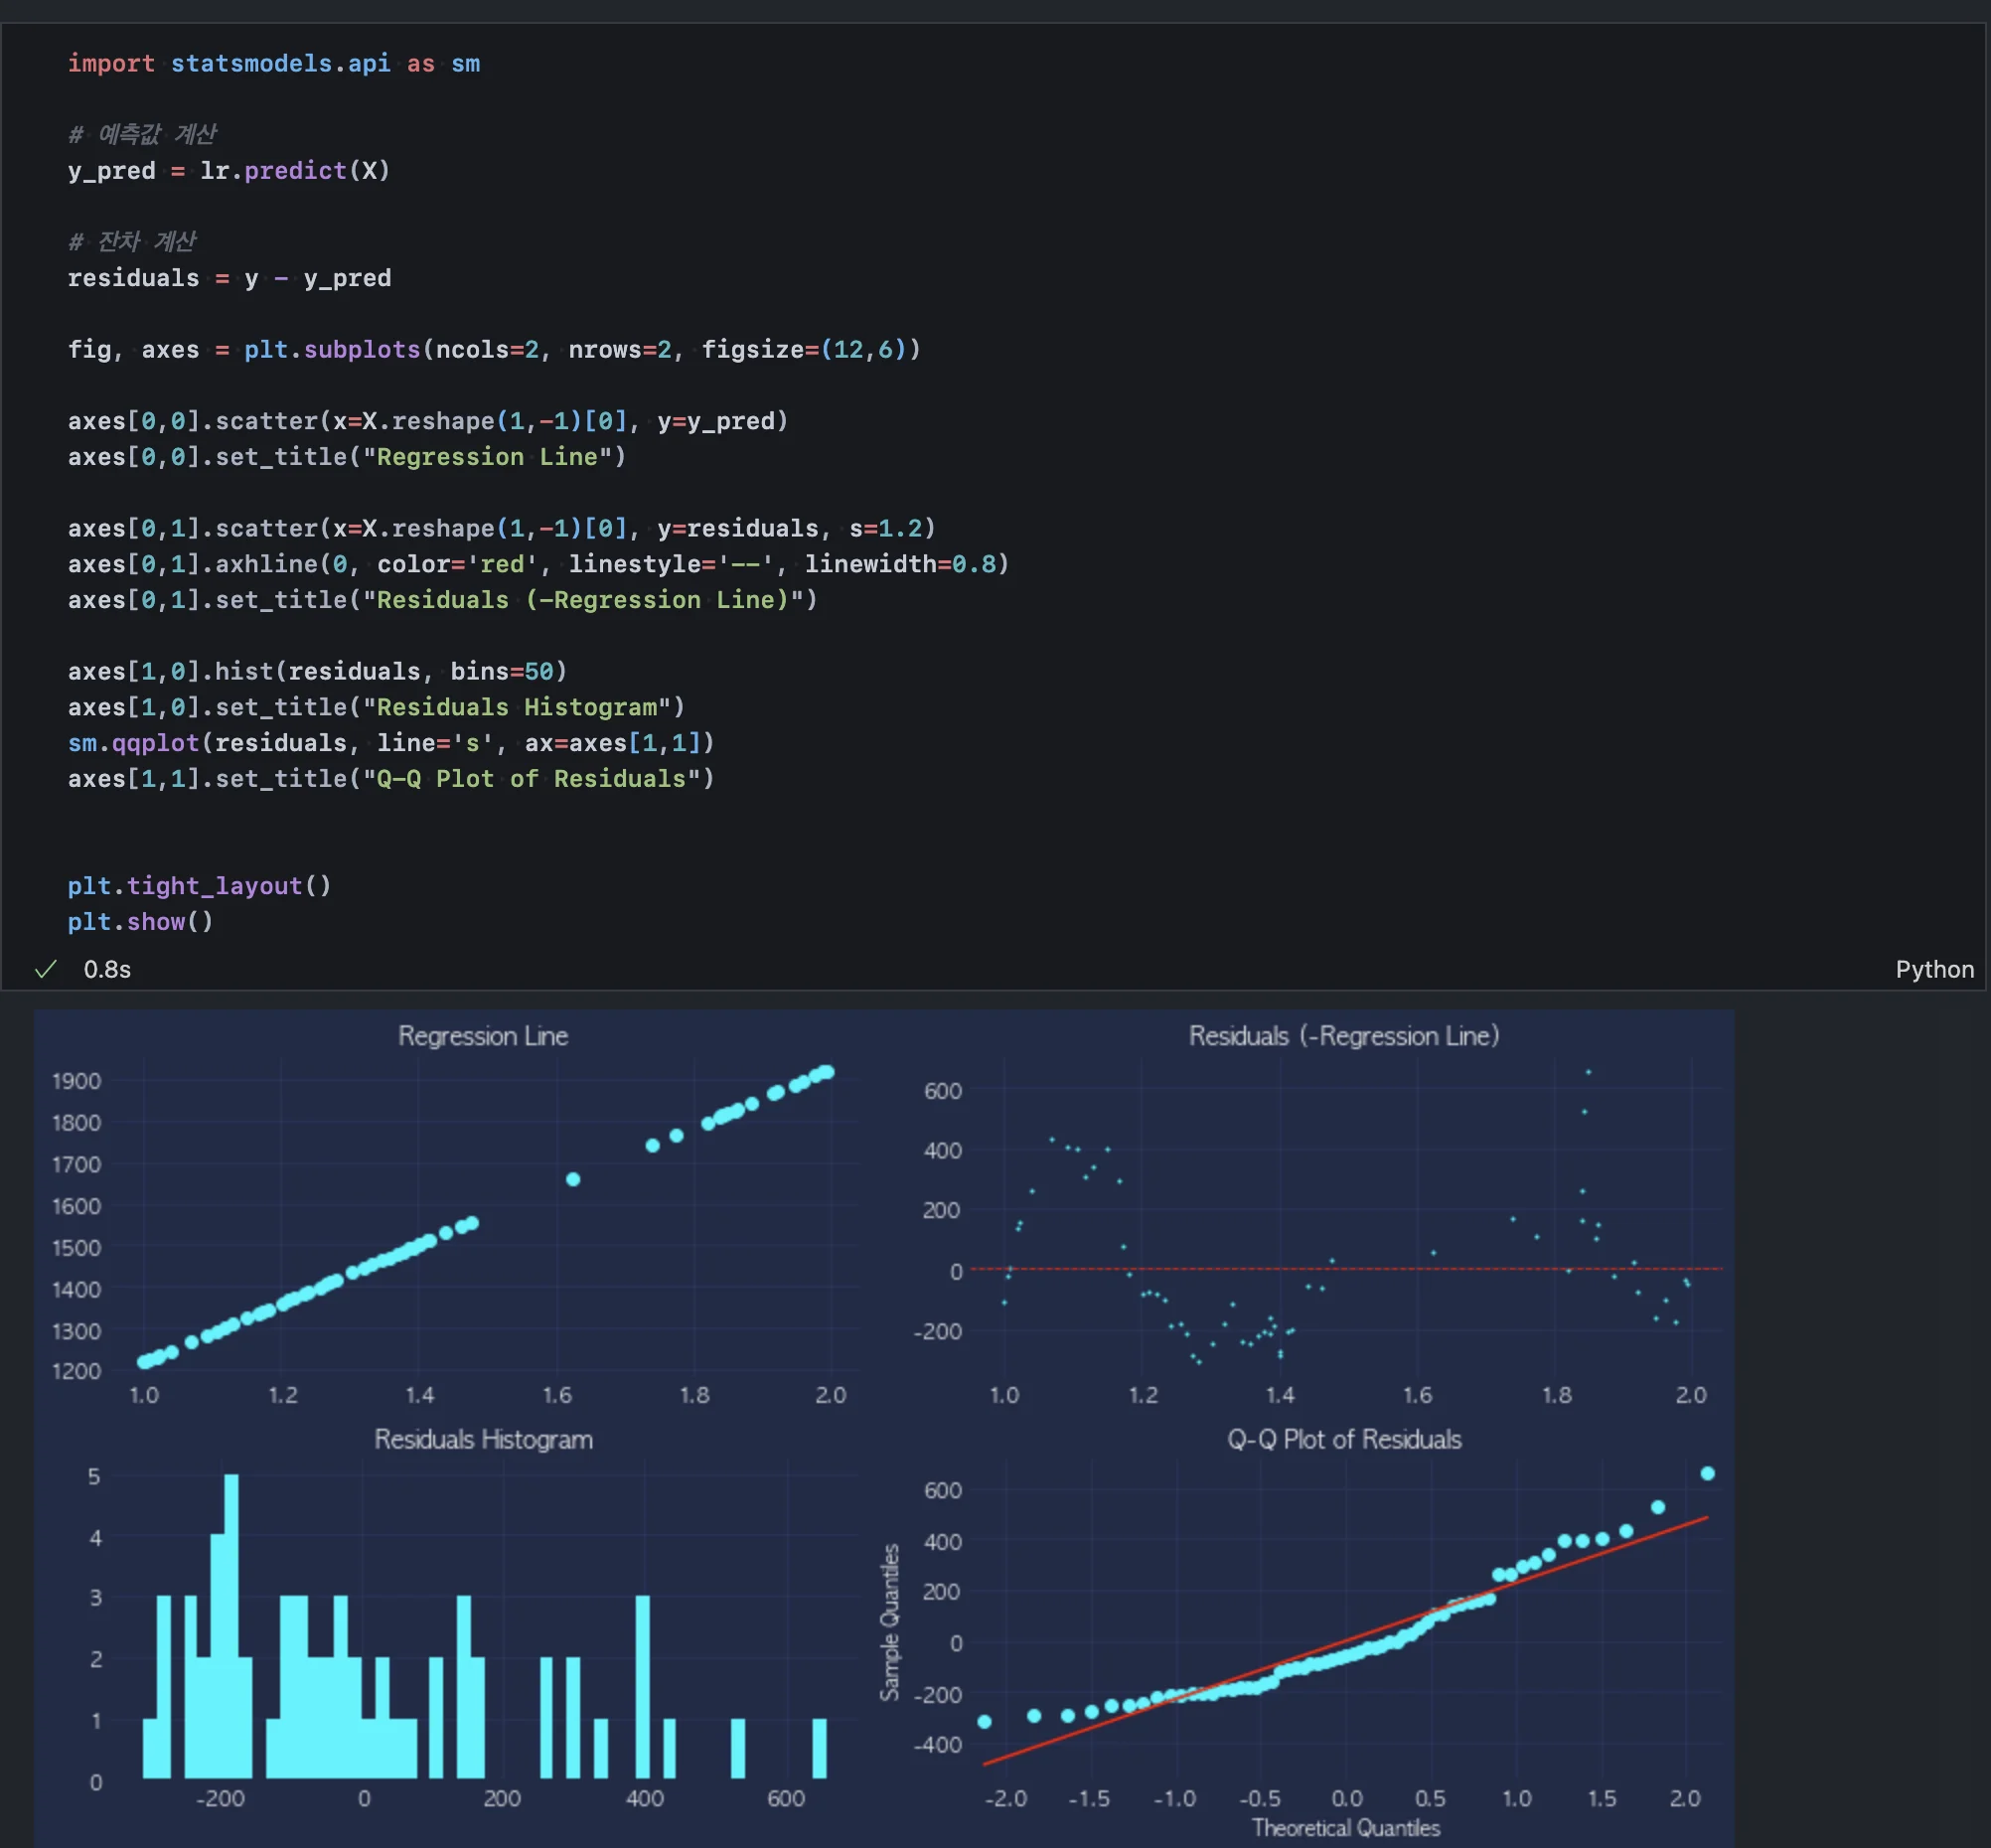Viewport: 1991px width, 1848px height.
Task: Click the import statsmodels.api code line
Action: (x=273, y=63)
